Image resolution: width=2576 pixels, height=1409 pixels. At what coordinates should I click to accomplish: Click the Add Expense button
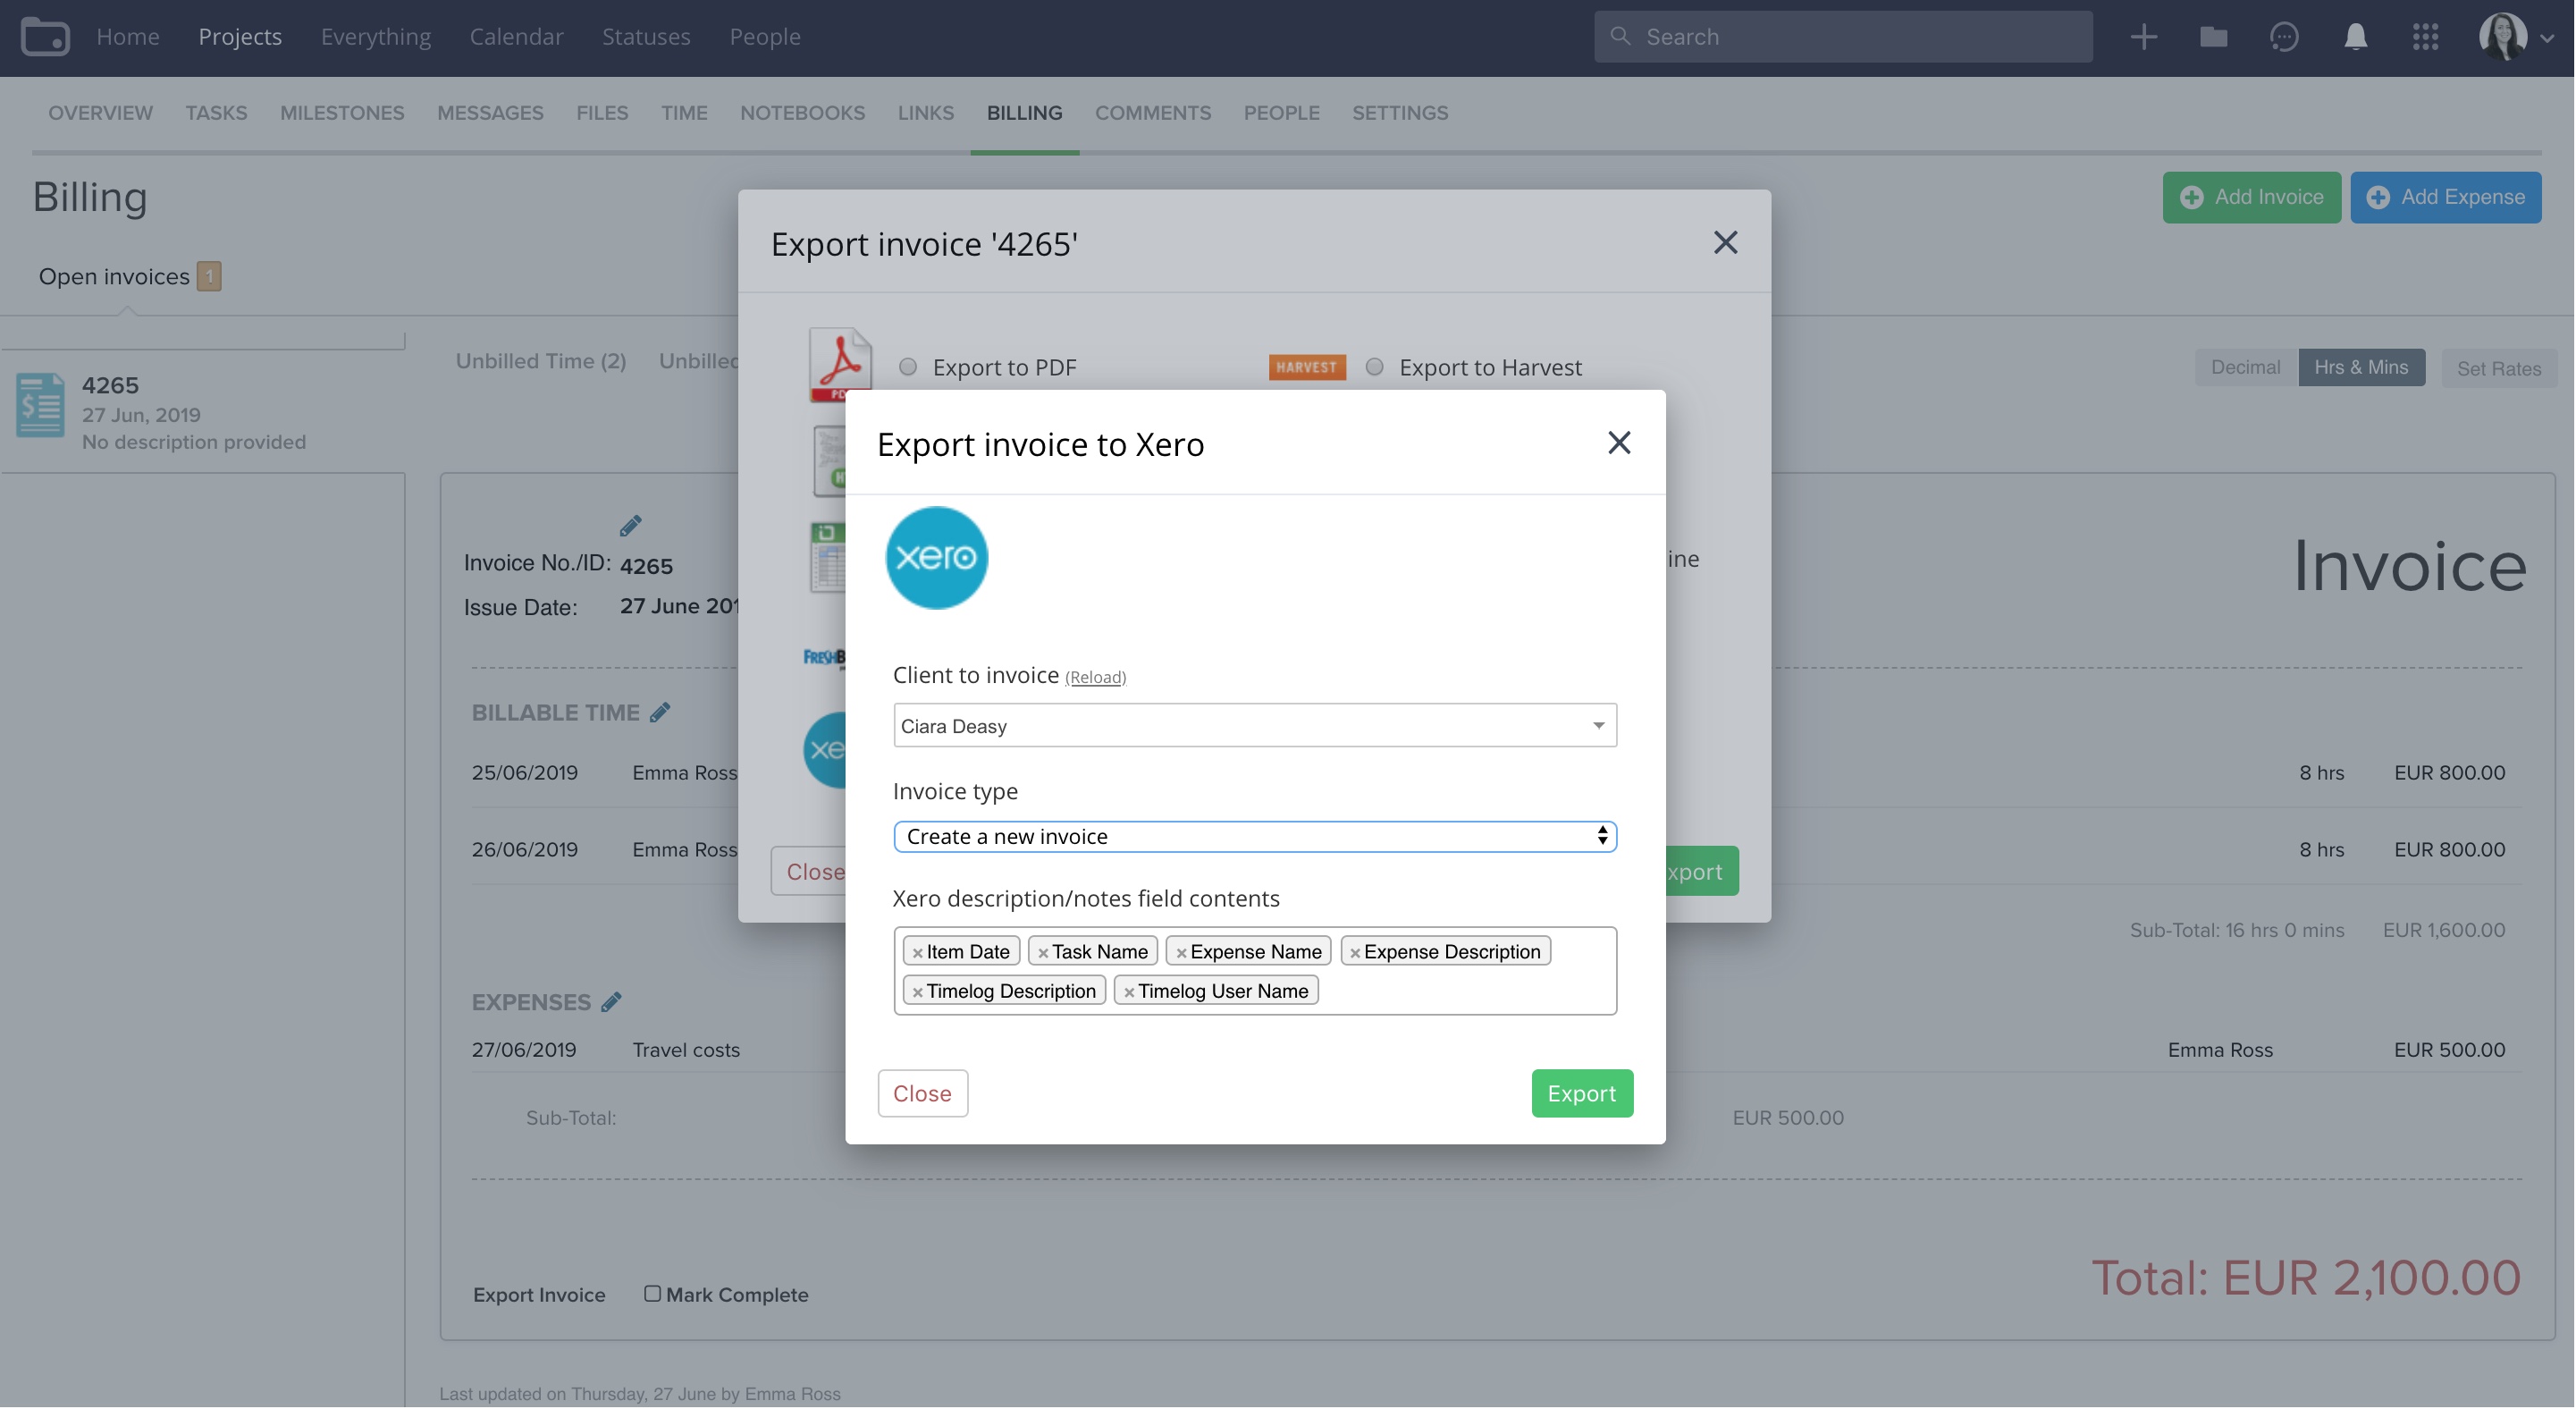[x=2446, y=197]
